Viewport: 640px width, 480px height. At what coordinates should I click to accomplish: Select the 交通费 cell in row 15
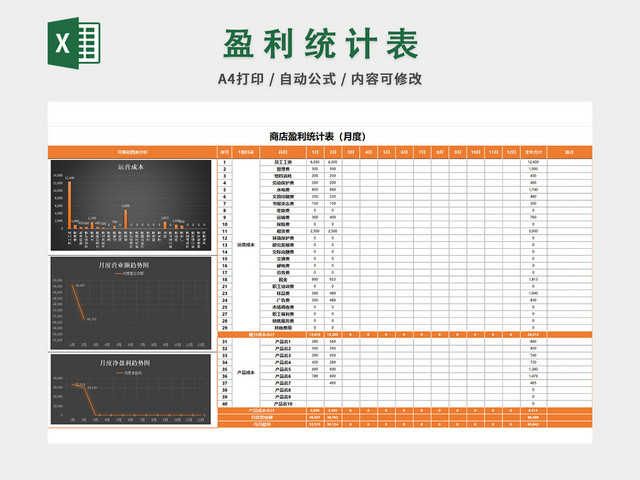283,259
